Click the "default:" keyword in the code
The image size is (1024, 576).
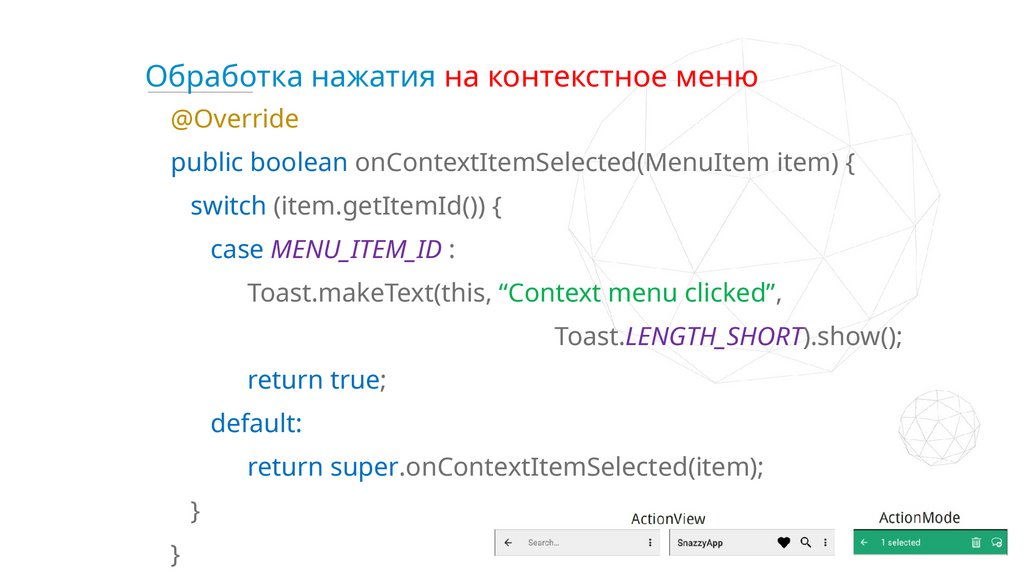256,423
